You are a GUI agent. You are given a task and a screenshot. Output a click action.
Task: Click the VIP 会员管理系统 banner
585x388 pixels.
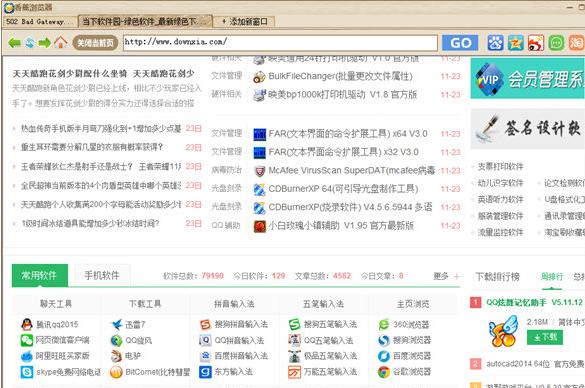(527, 79)
